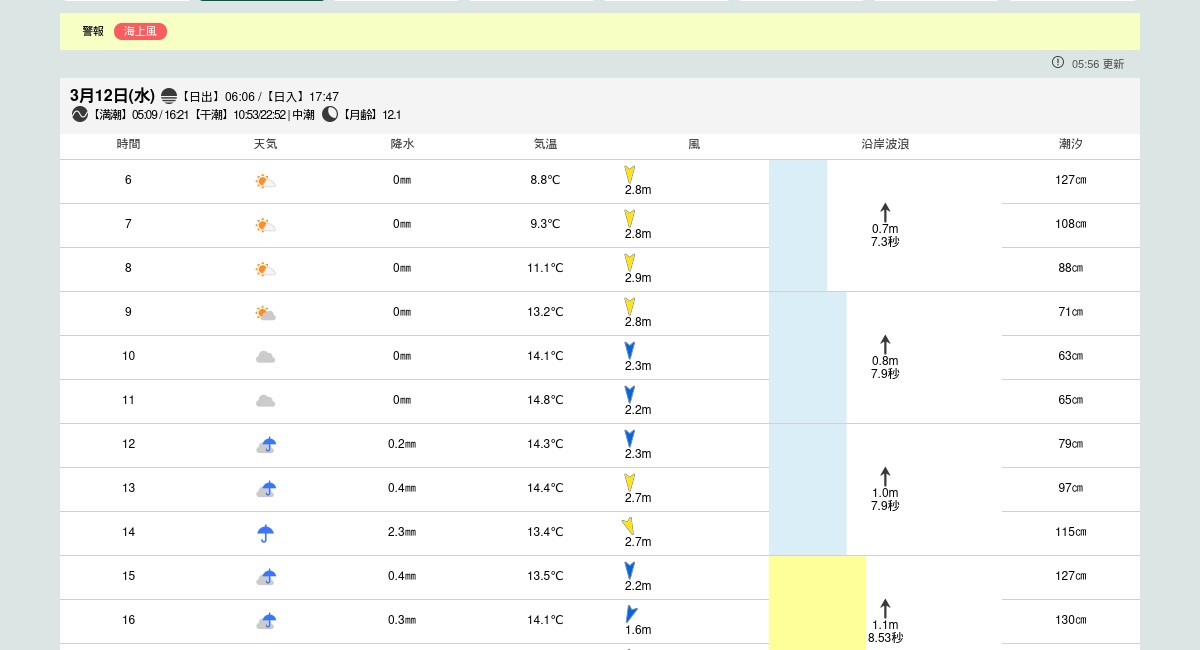Select the 潮汐 column header
This screenshot has width=1200, height=650.
click(x=1071, y=144)
